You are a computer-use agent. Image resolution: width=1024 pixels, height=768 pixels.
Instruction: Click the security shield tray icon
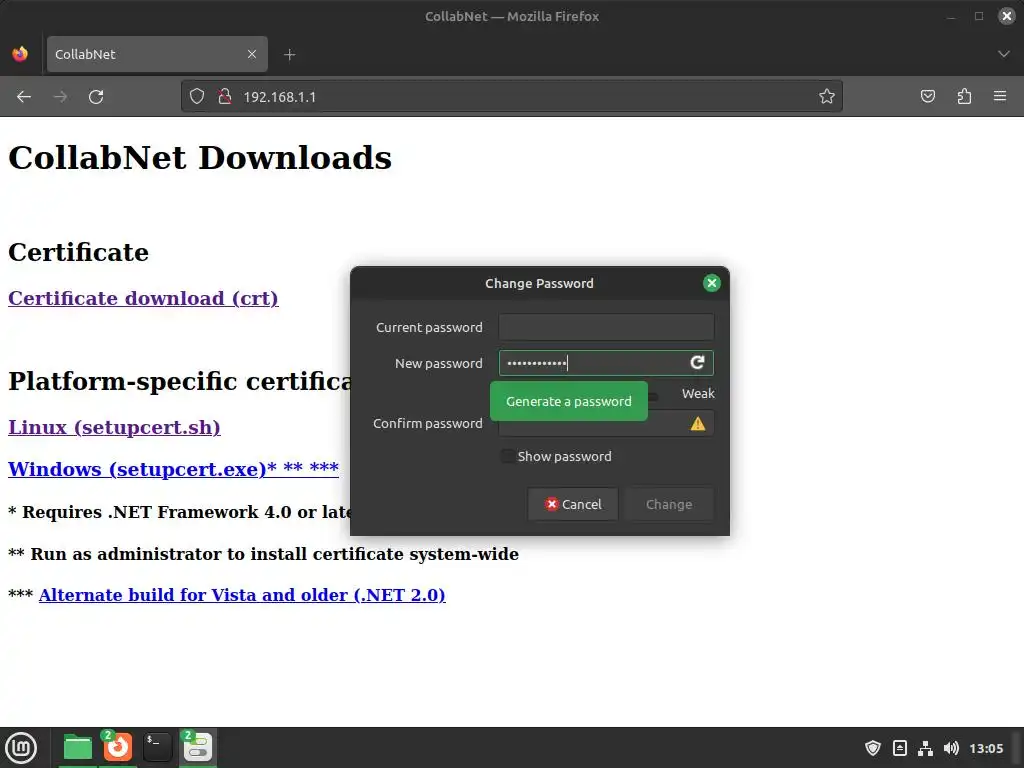click(x=872, y=748)
